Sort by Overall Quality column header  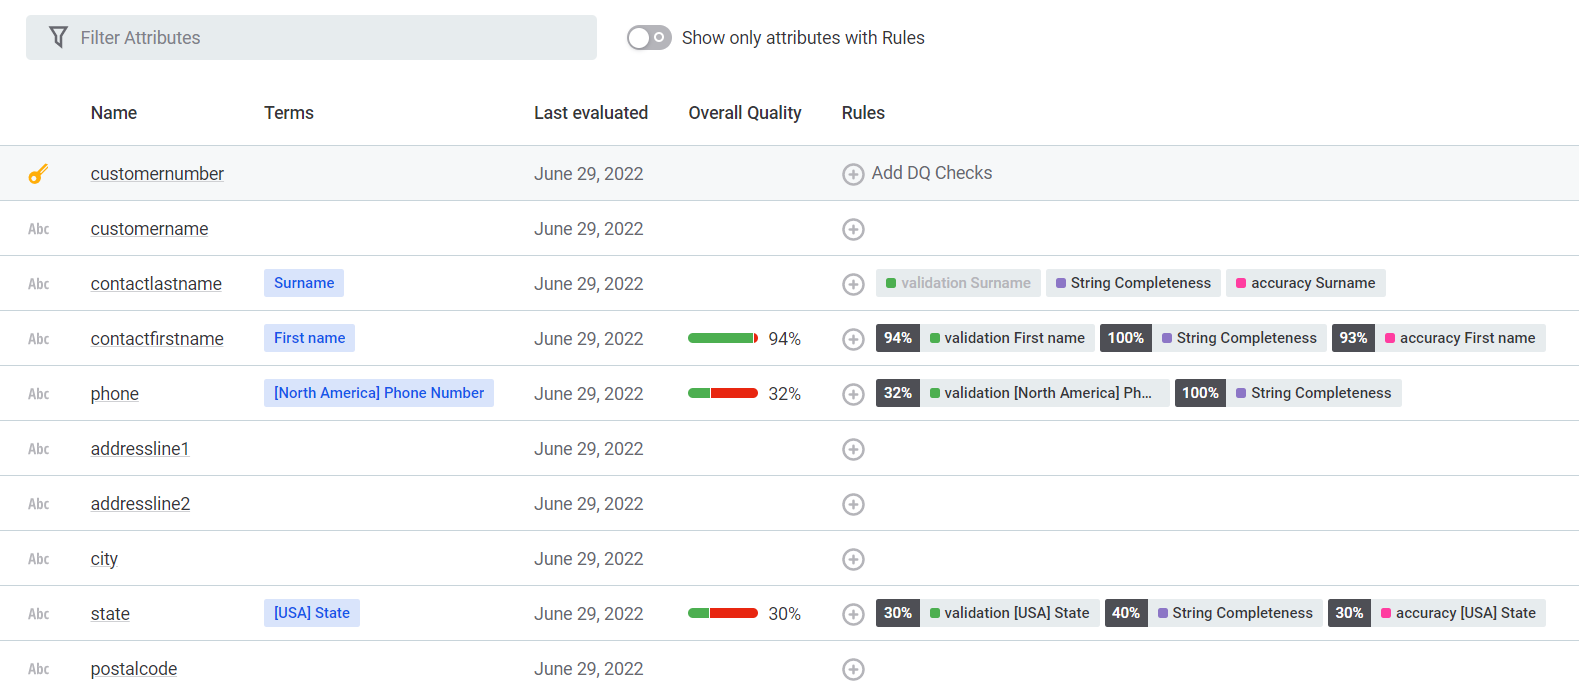[745, 113]
